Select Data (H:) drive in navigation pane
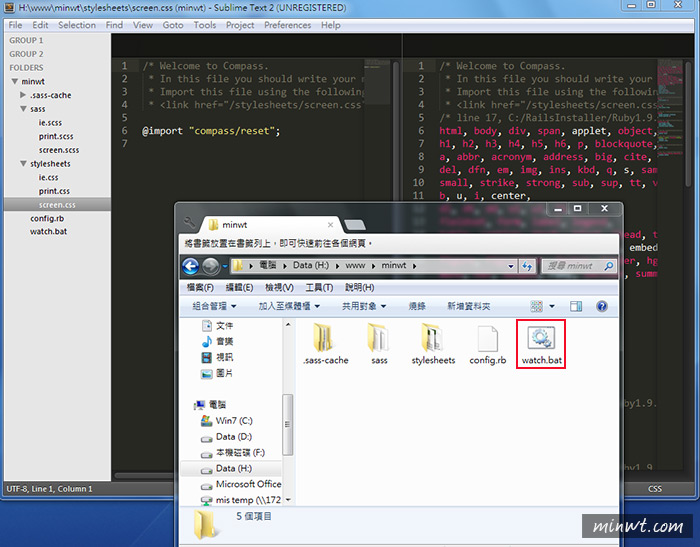The width and height of the screenshot is (700, 547). pos(226,468)
